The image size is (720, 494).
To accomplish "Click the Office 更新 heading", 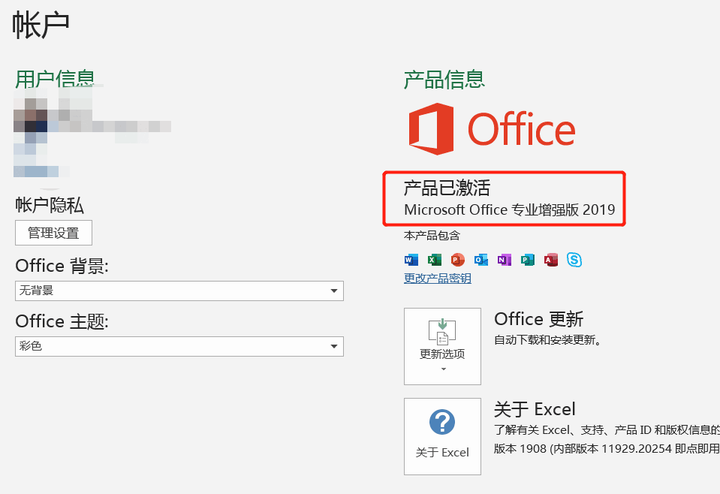I will tap(539, 319).
